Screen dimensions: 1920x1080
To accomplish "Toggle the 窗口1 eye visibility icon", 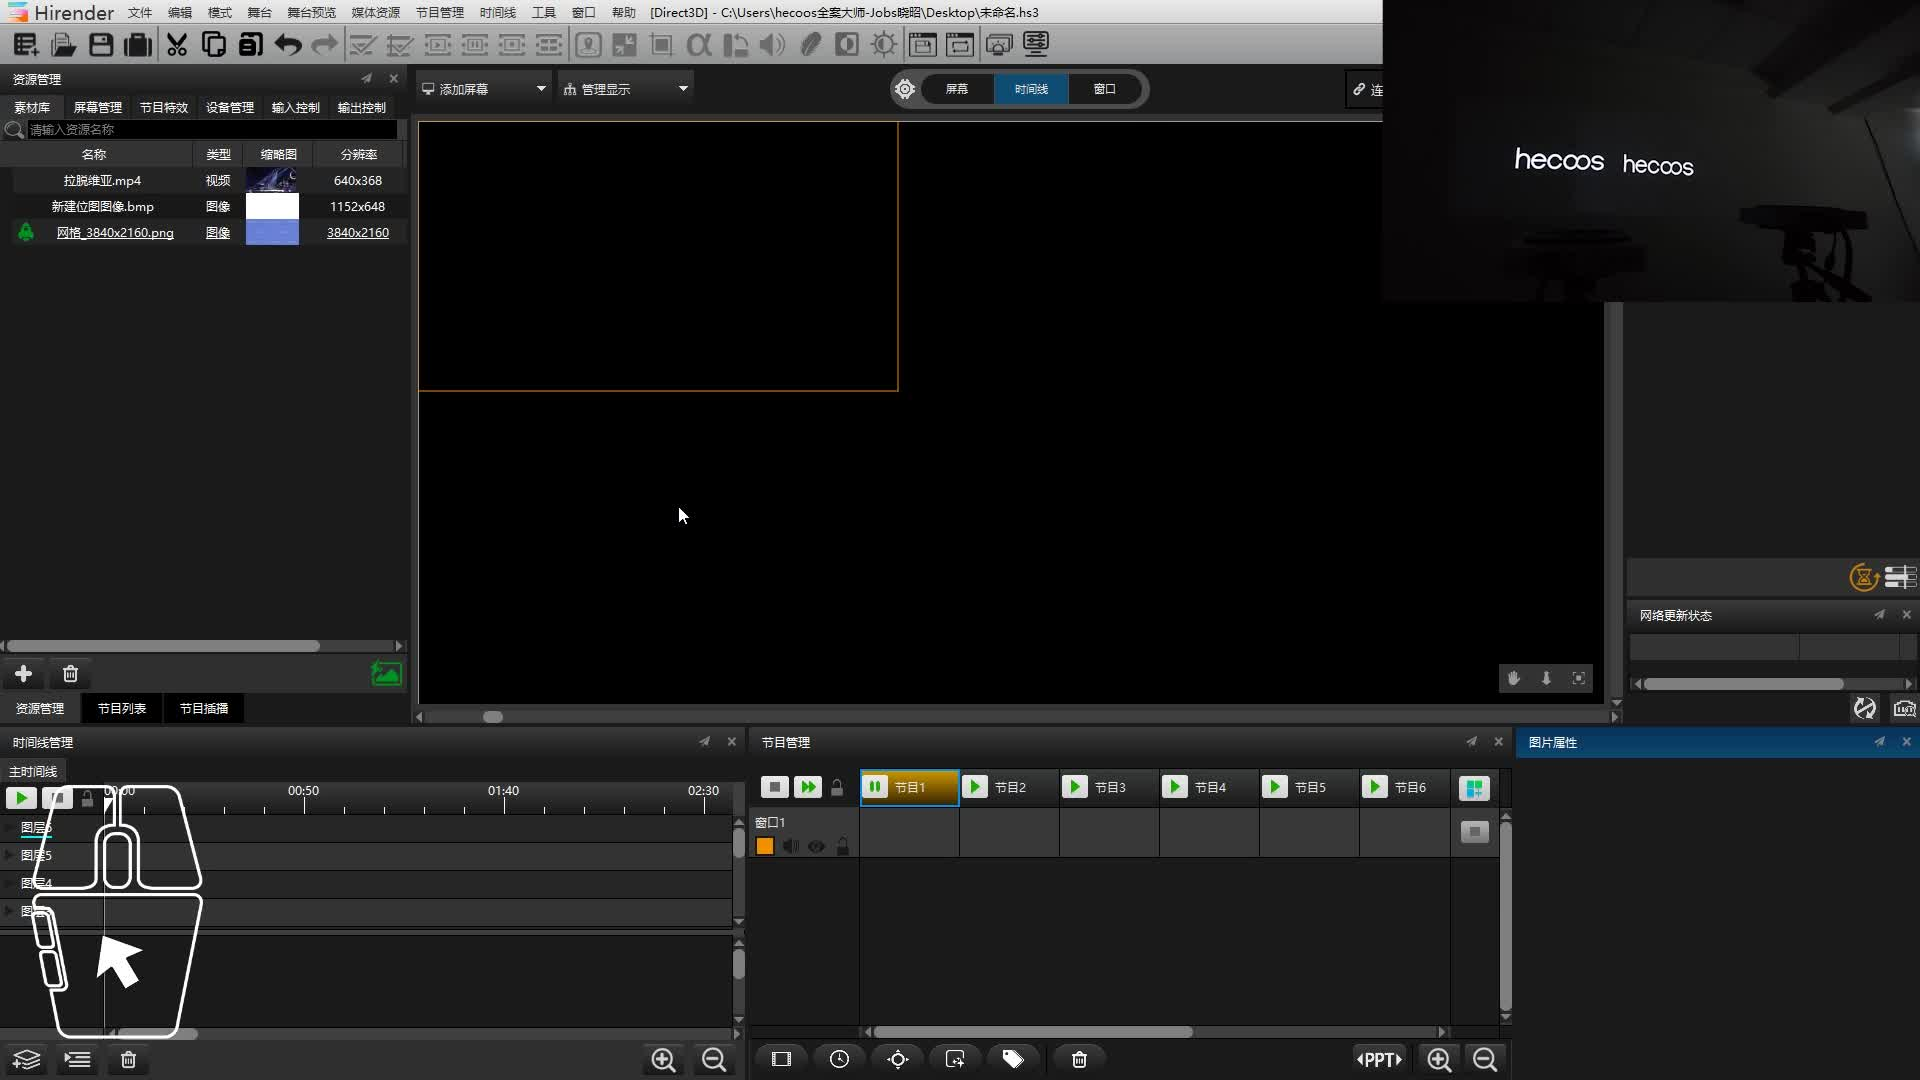I will (816, 847).
